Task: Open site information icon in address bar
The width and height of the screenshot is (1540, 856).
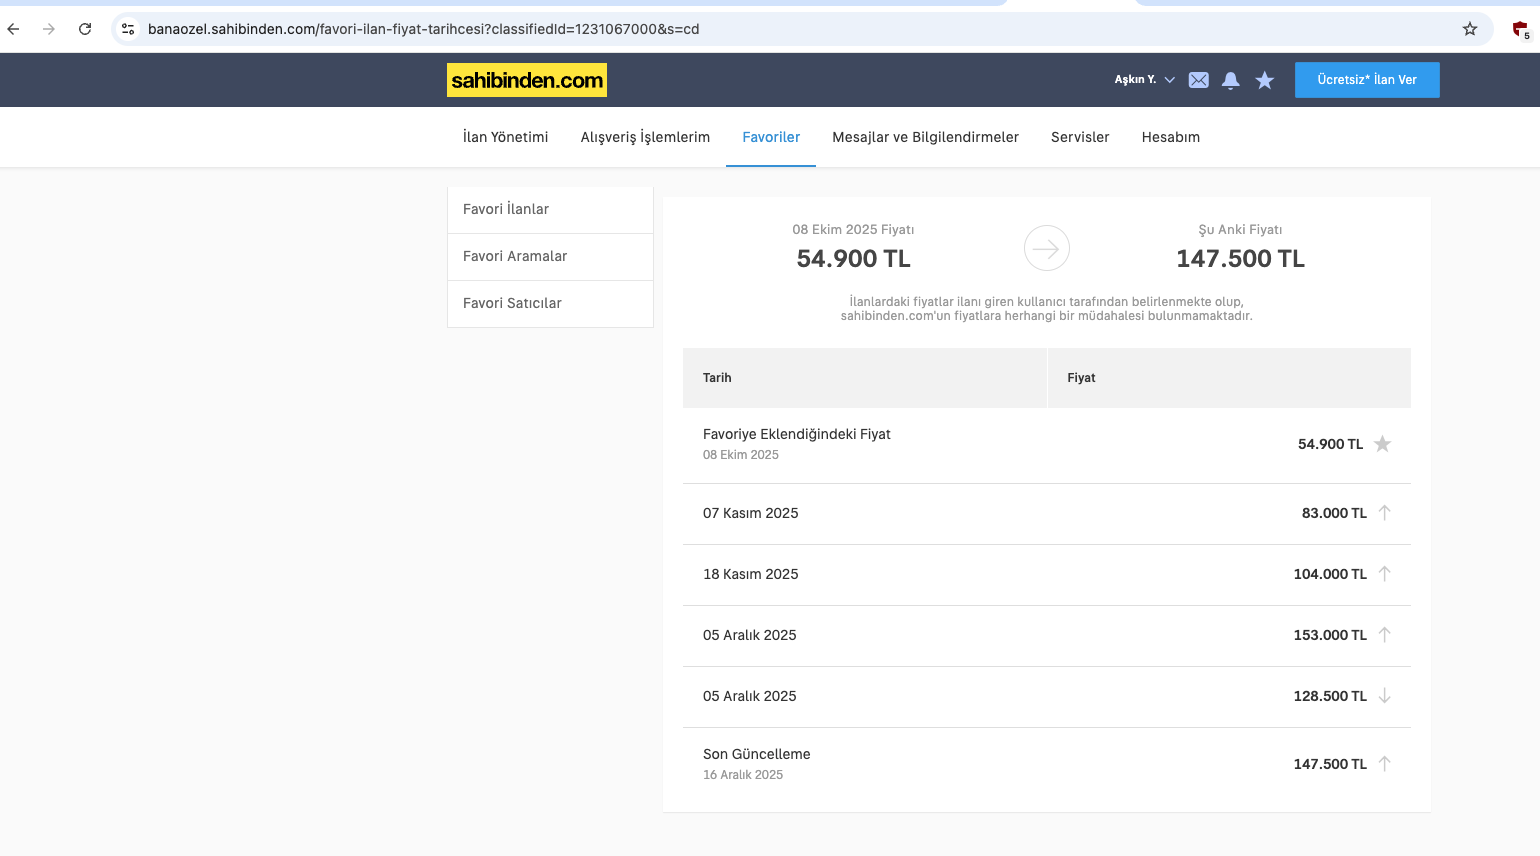Action: (128, 29)
